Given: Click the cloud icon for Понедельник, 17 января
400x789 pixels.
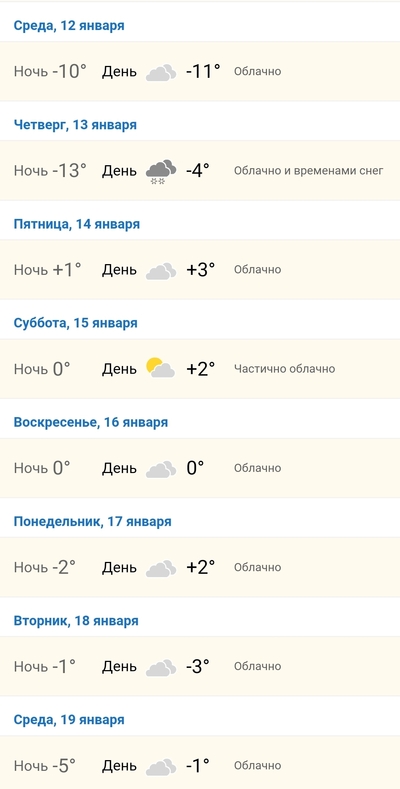Looking at the screenshot, I should (x=161, y=569).
